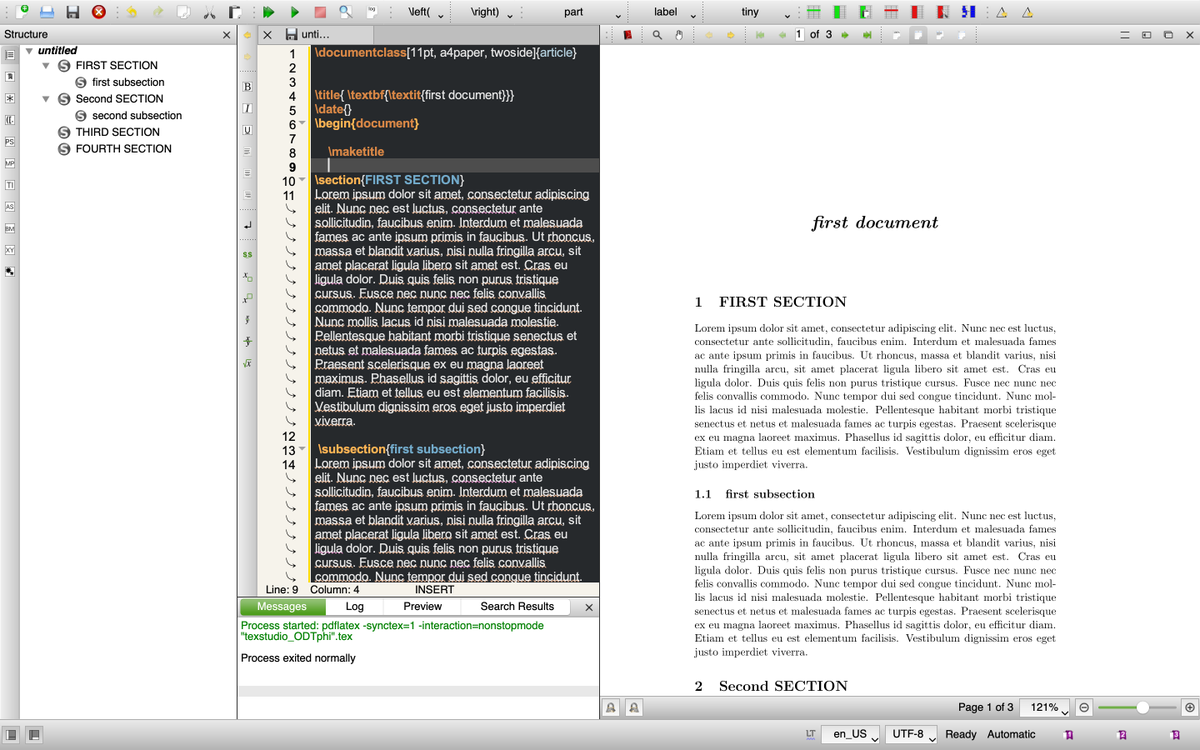Compile the document with single green arrow
This screenshot has width=1200, height=750.
[x=294, y=12]
